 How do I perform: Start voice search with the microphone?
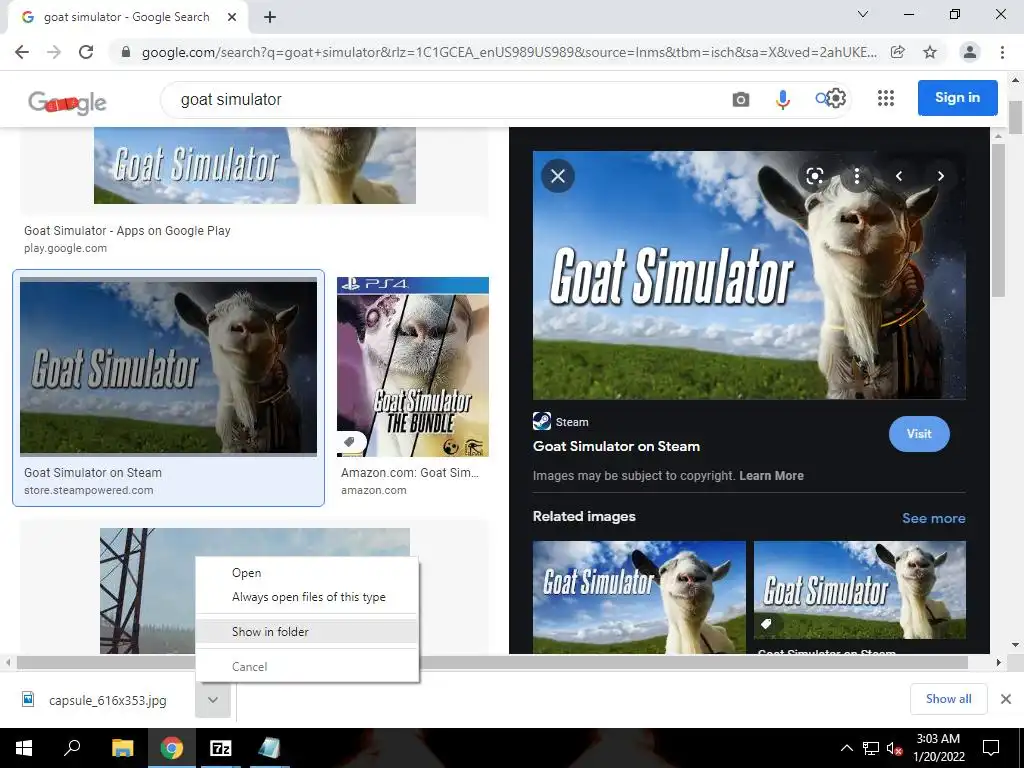click(x=782, y=99)
